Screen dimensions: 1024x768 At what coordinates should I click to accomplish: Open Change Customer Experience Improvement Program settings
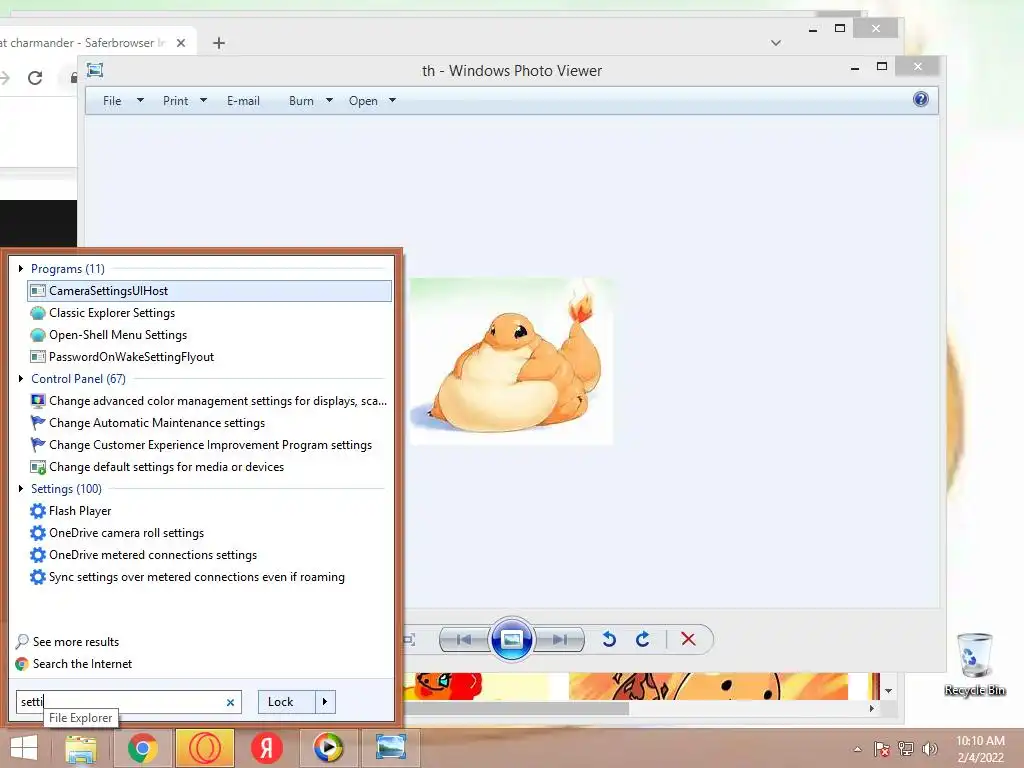(210, 445)
